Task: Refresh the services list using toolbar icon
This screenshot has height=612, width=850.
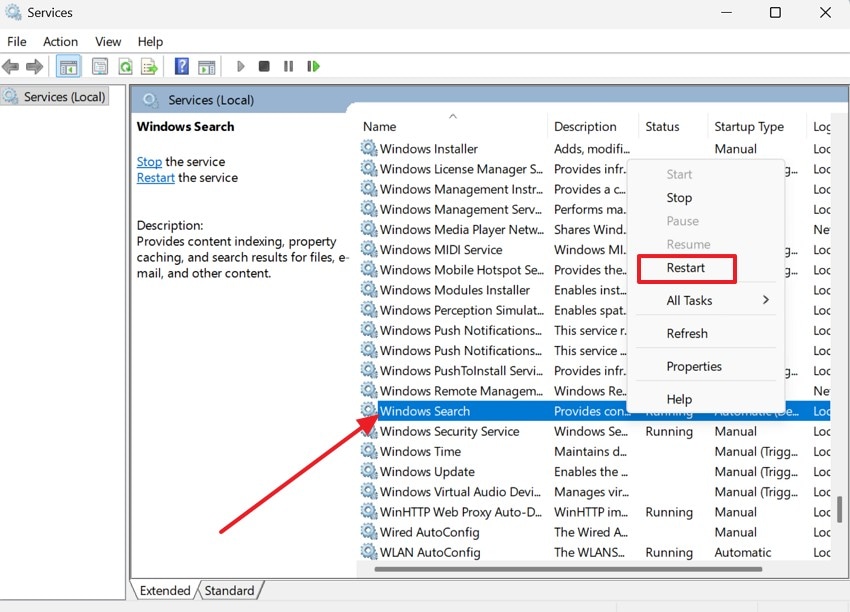Action: click(x=126, y=66)
